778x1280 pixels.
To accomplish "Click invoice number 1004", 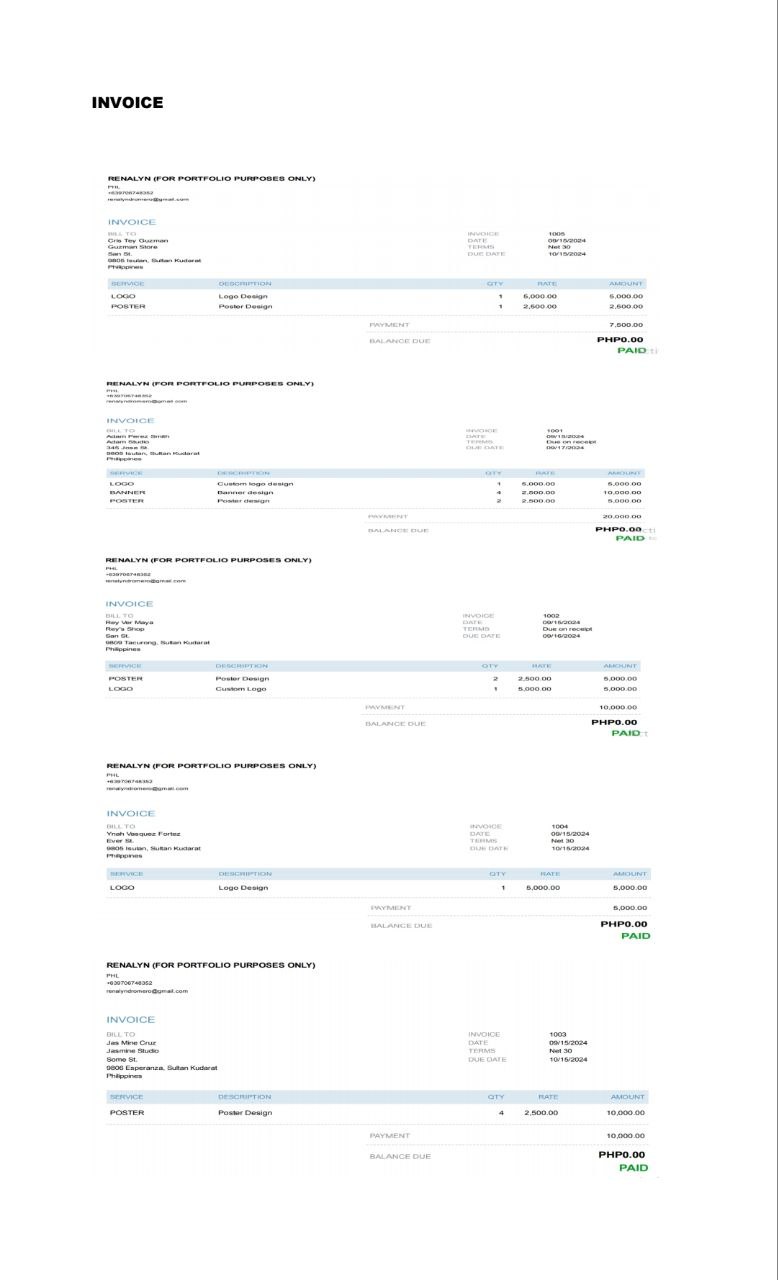I will [x=559, y=827].
